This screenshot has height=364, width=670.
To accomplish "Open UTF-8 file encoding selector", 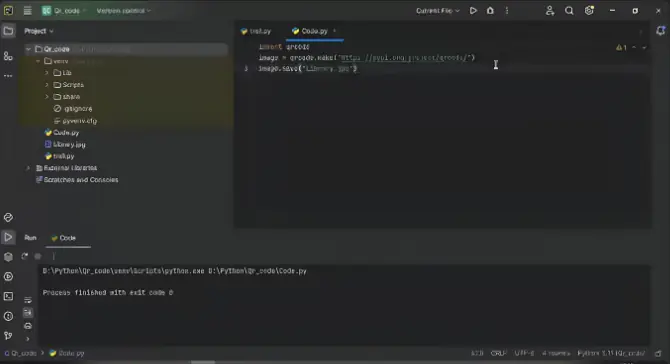I will pos(524,353).
